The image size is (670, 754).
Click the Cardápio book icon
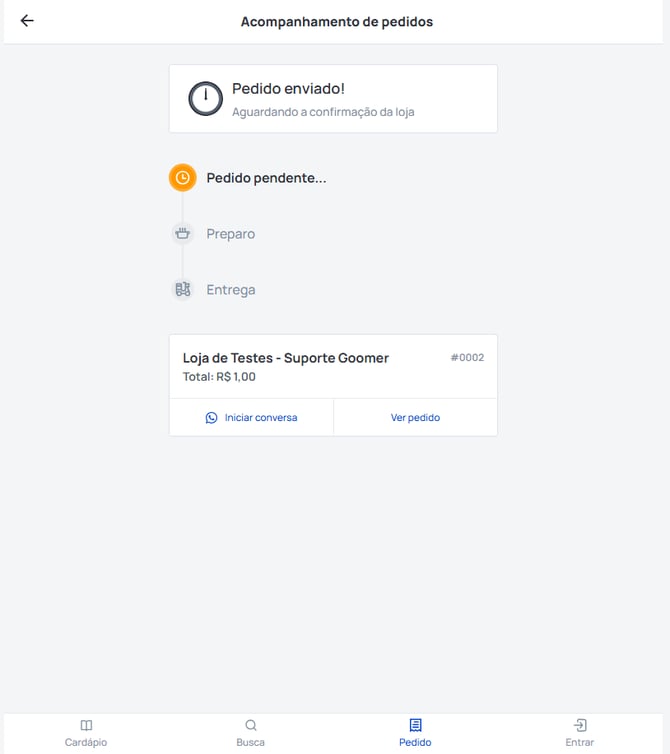pyautogui.click(x=86, y=725)
